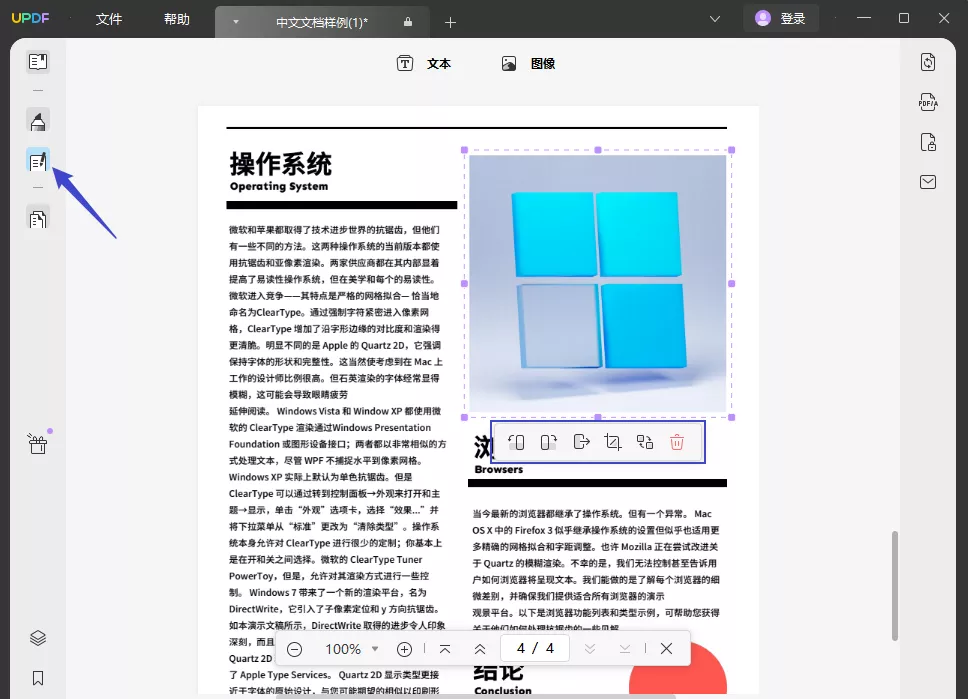This screenshot has height=699, width=968.
Task: Open the Organize Pages tool
Action: (38, 219)
